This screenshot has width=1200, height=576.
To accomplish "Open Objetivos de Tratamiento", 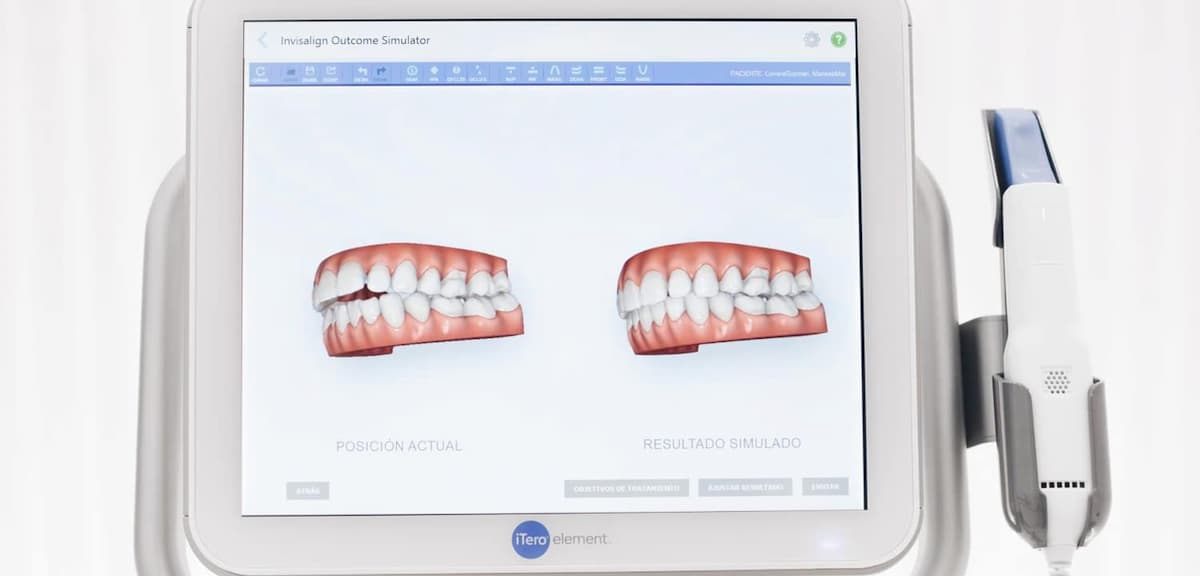I will tap(626, 488).
